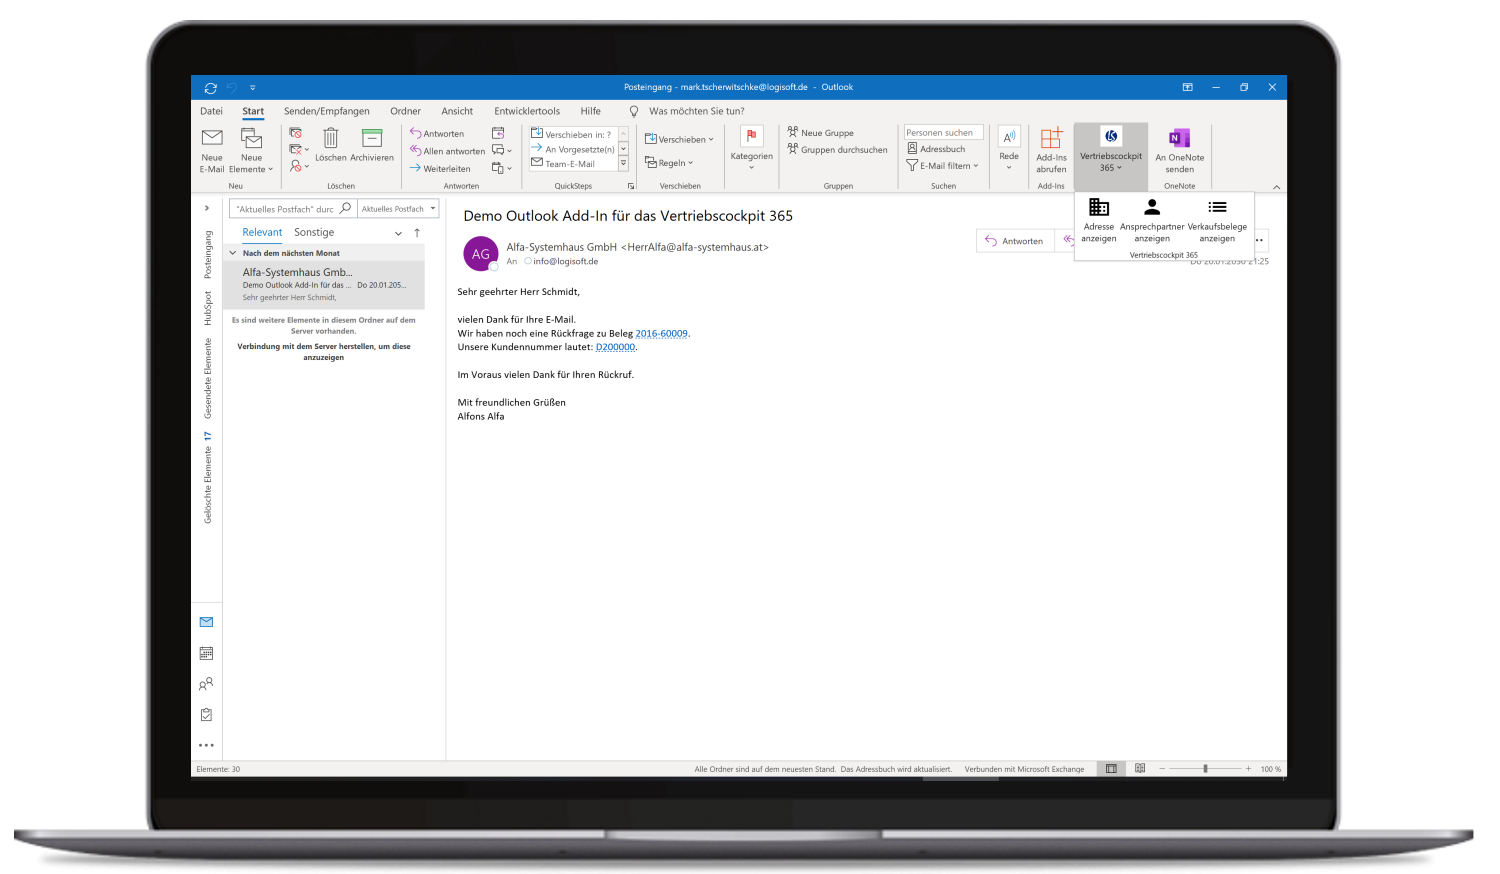Open the Entwicklertools tab
The height and width of the screenshot is (874, 1500).
(x=527, y=111)
